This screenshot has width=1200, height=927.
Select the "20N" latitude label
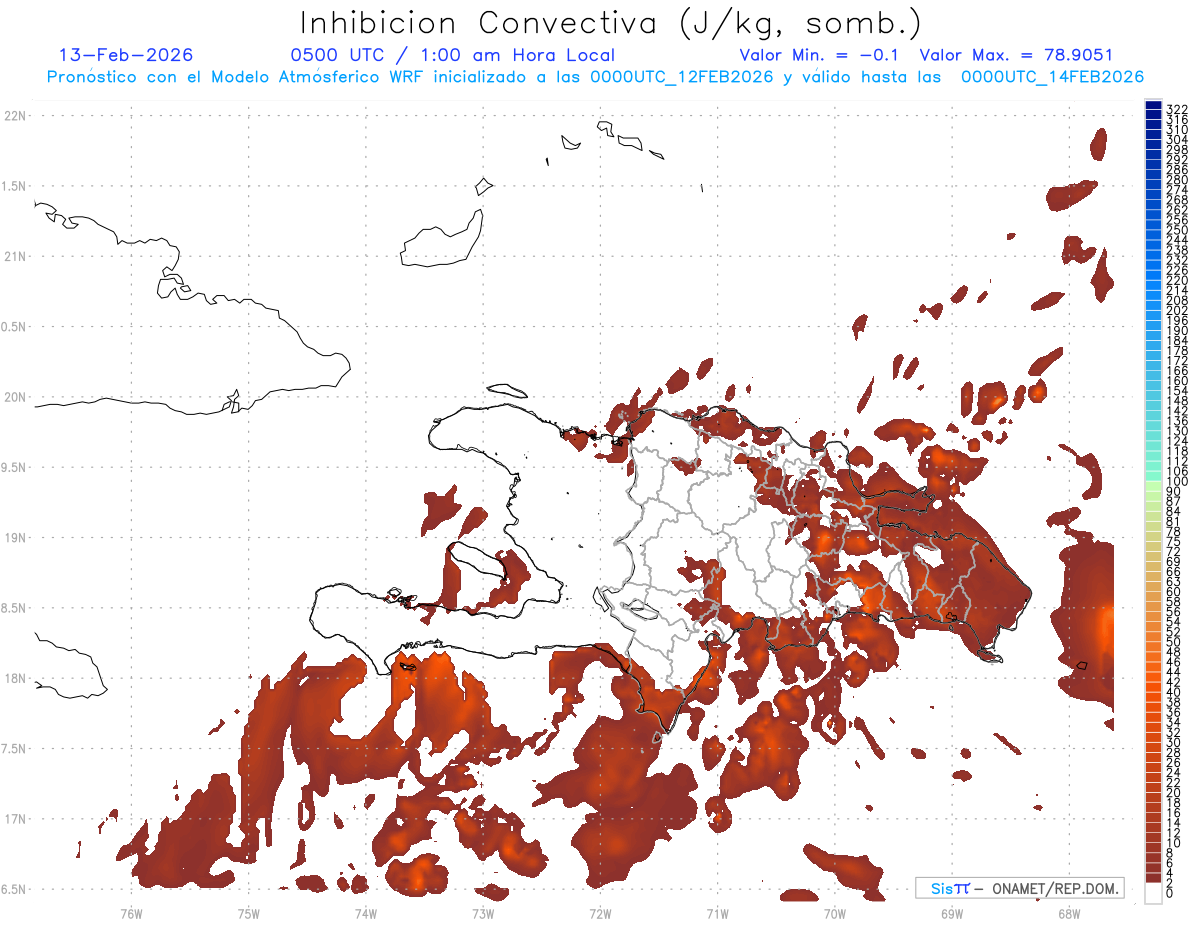coord(15,397)
